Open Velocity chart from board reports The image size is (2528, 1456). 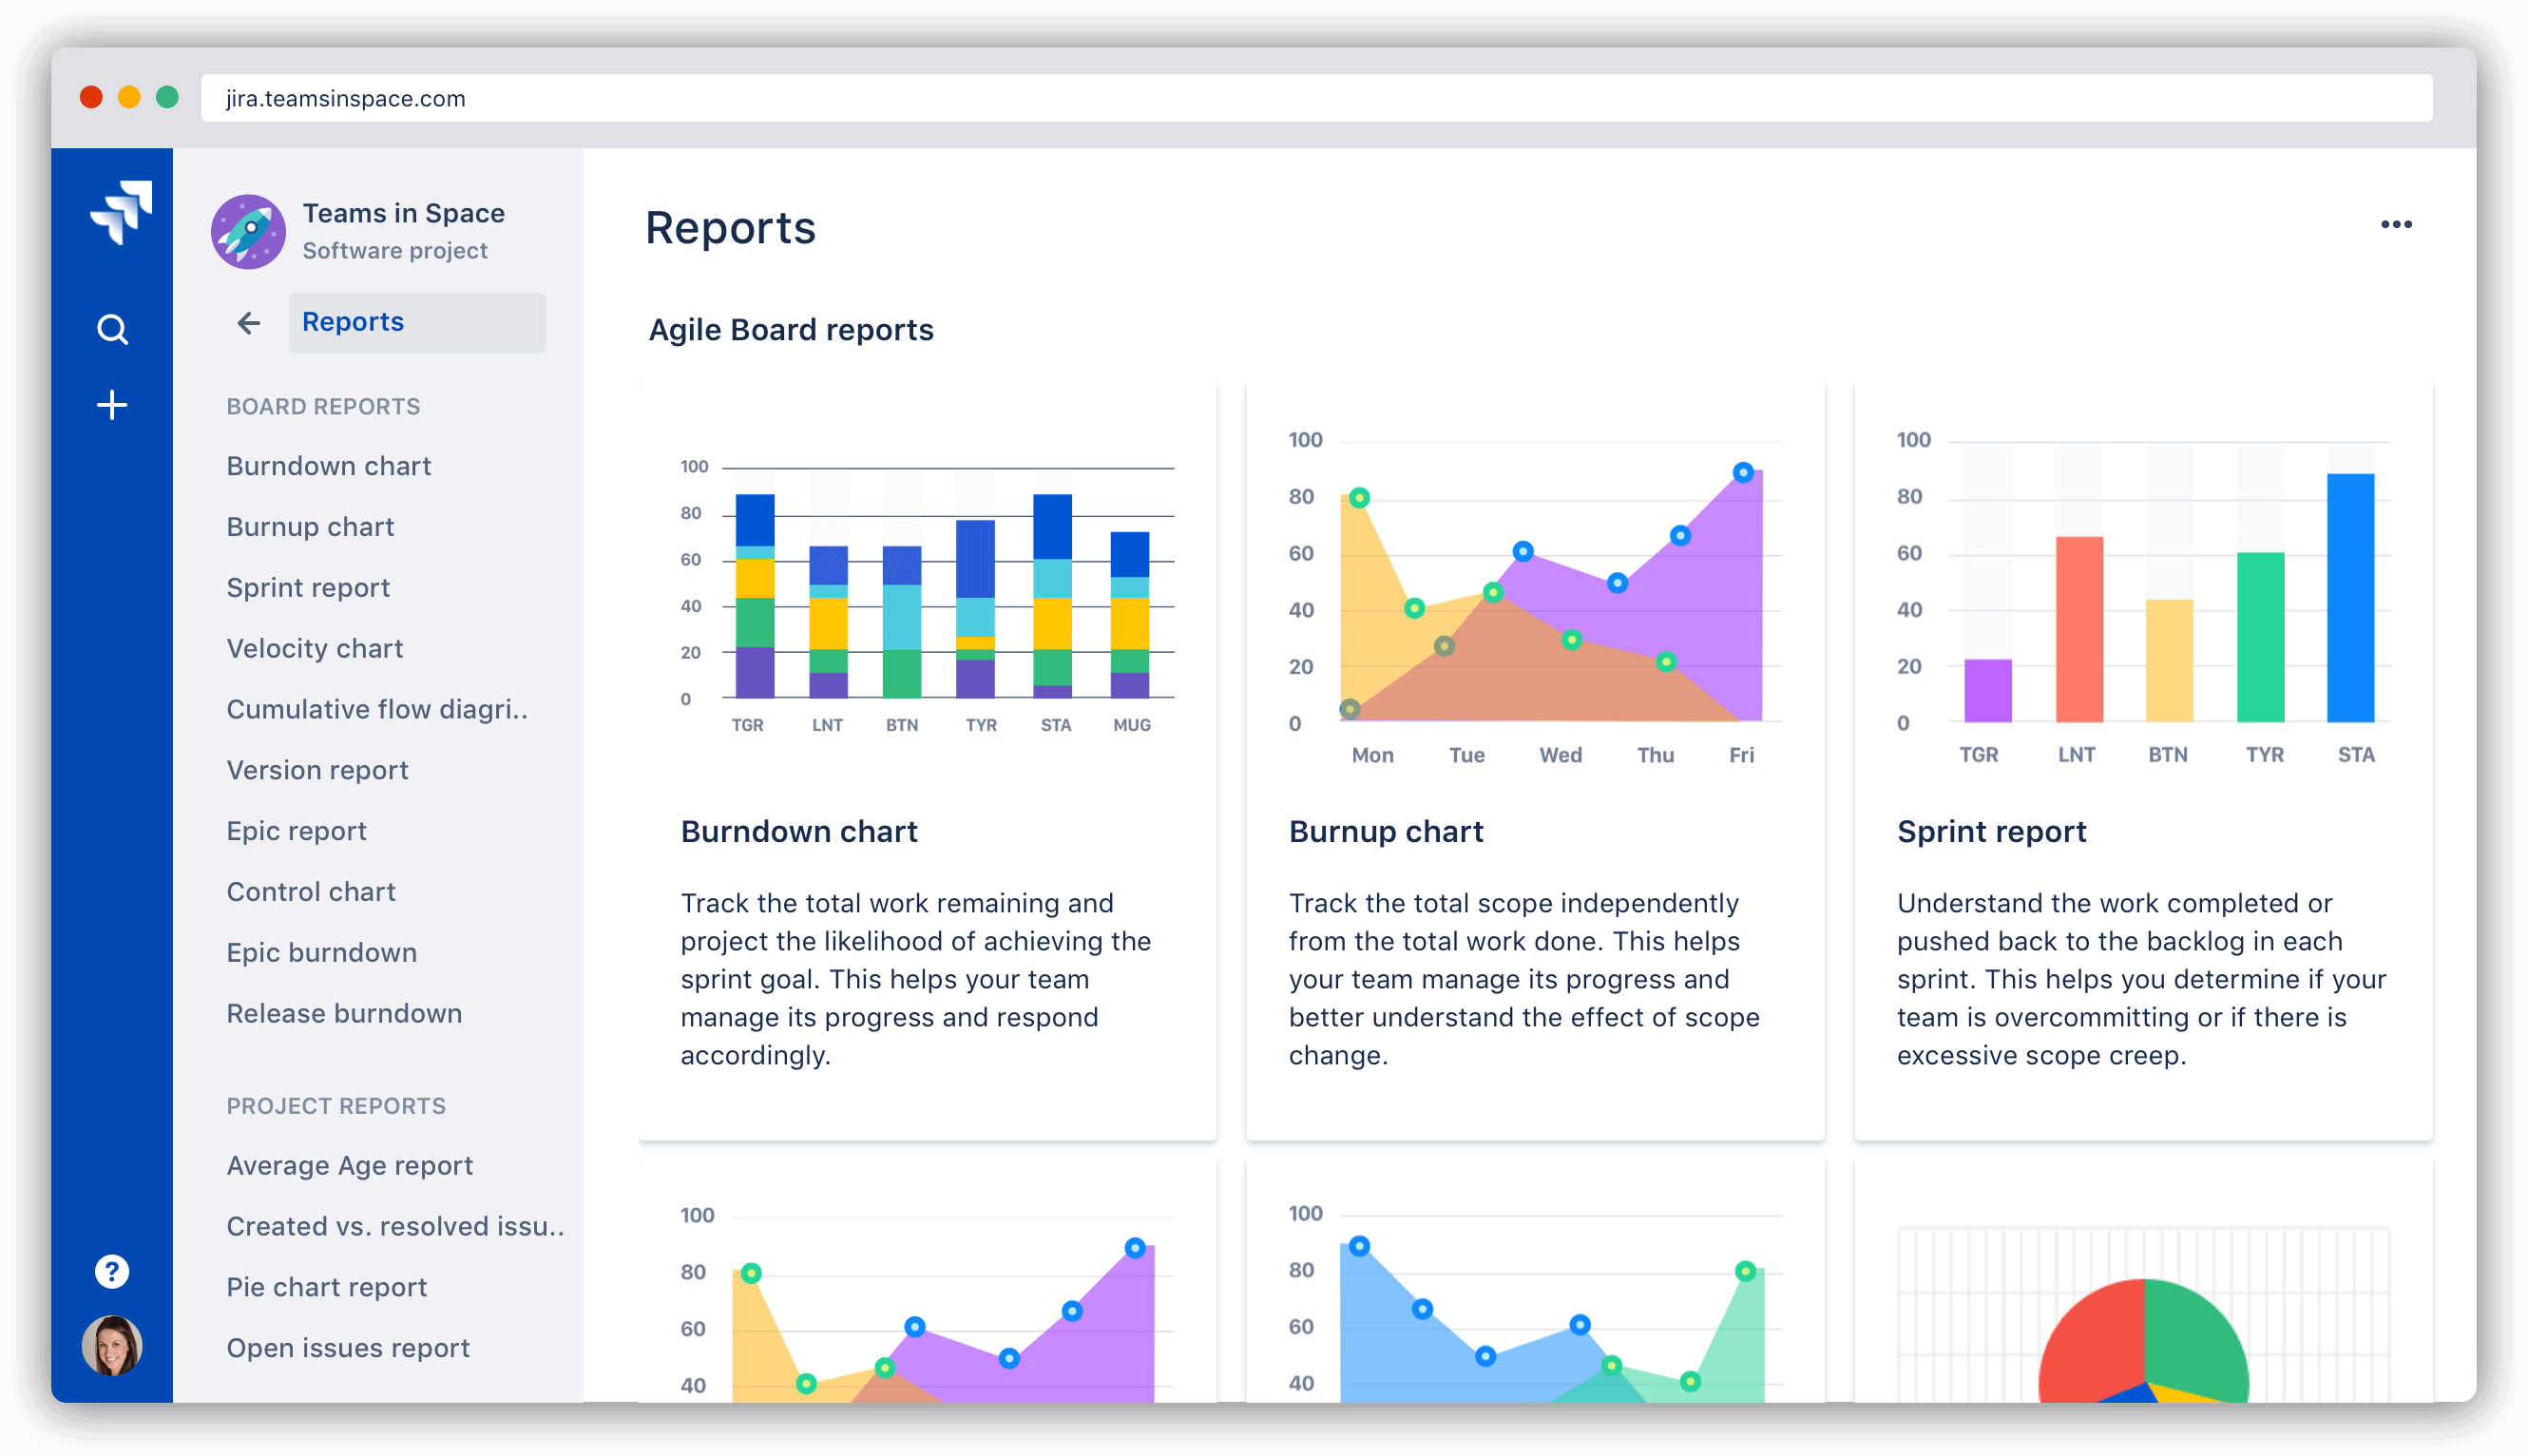[x=316, y=649]
